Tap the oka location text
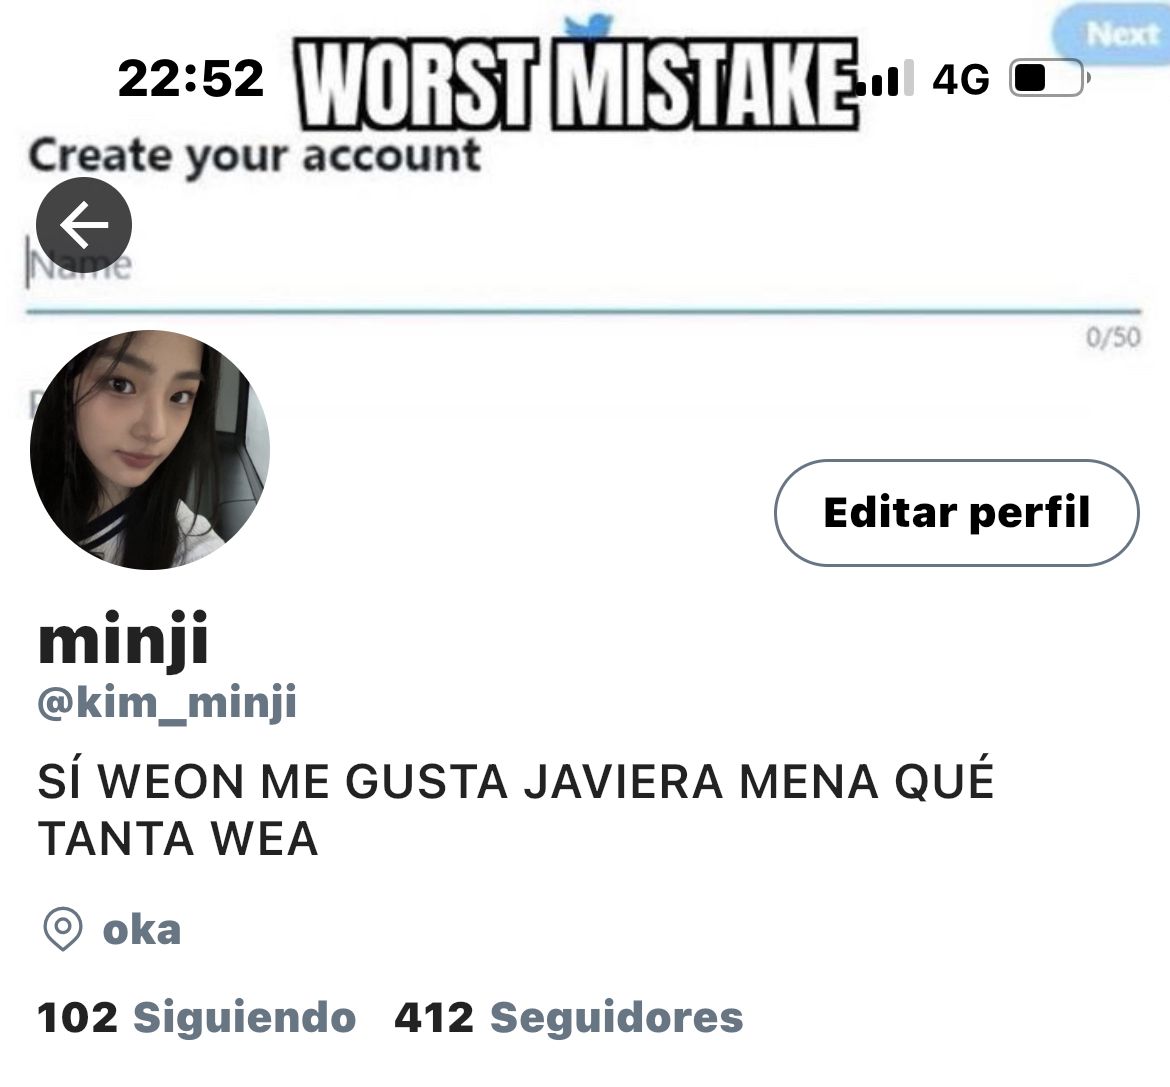 142,930
